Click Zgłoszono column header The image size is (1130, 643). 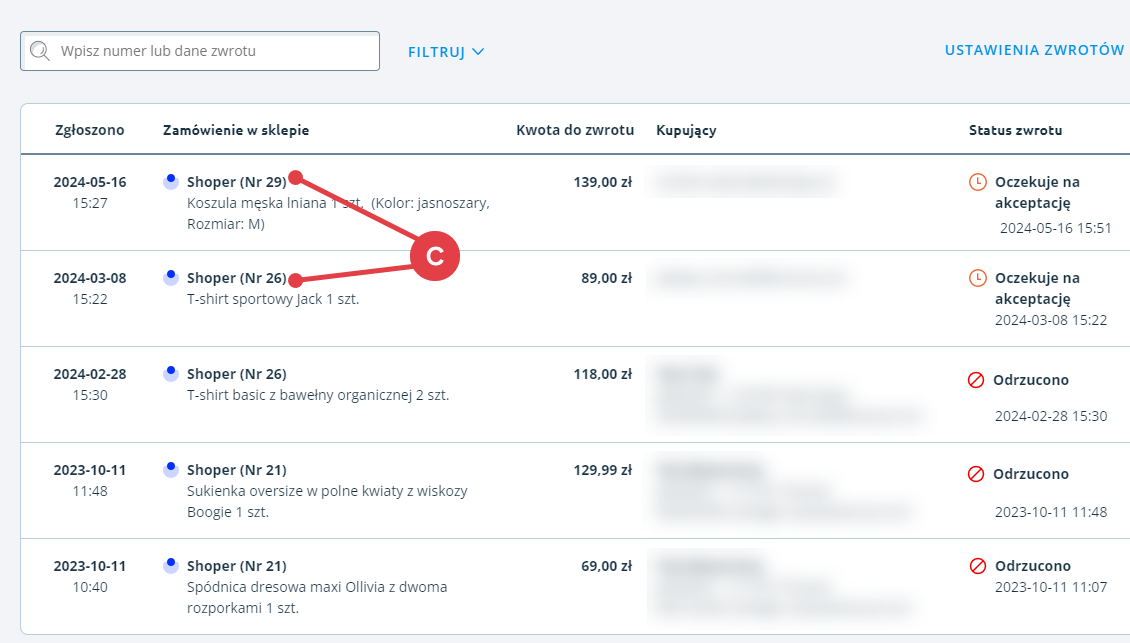(89, 130)
